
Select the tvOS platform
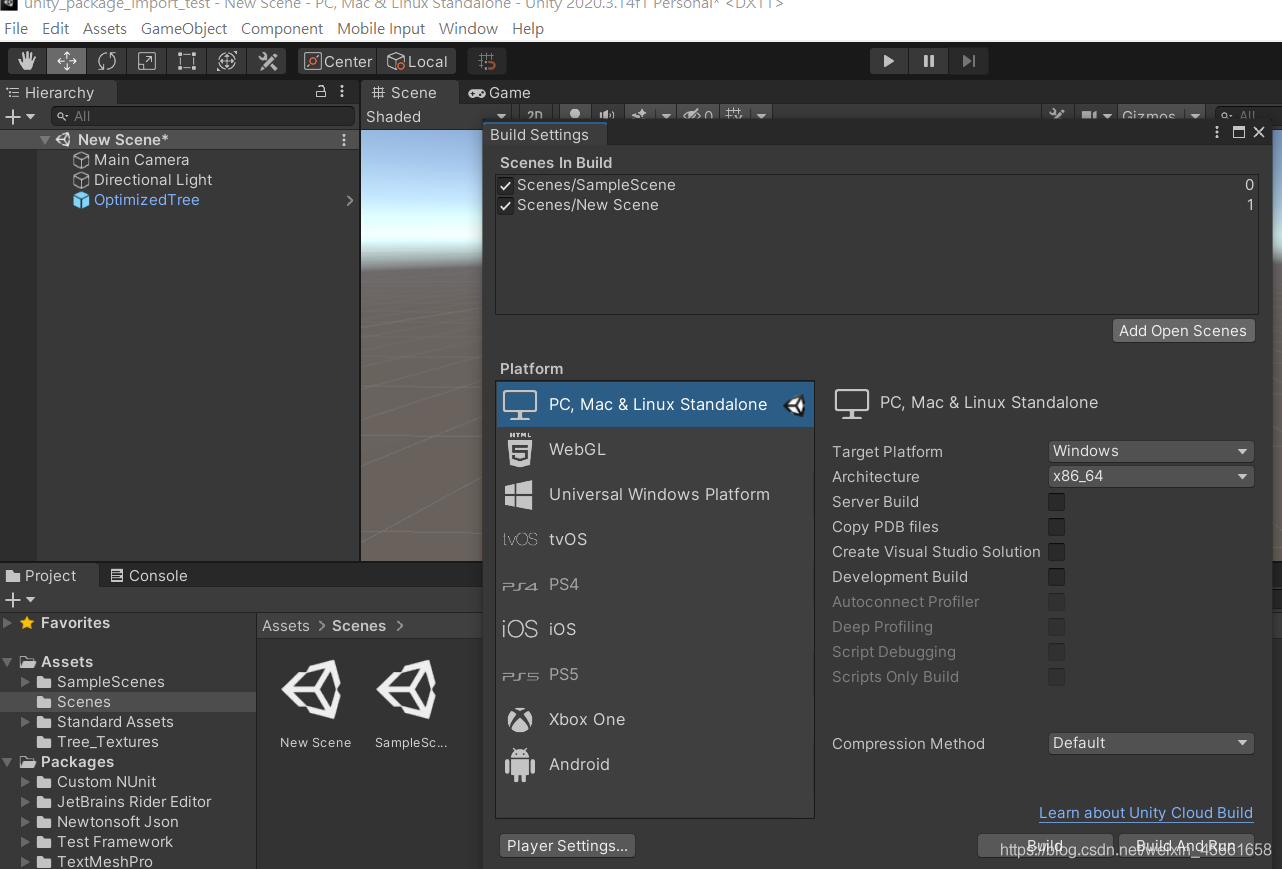tap(655, 539)
